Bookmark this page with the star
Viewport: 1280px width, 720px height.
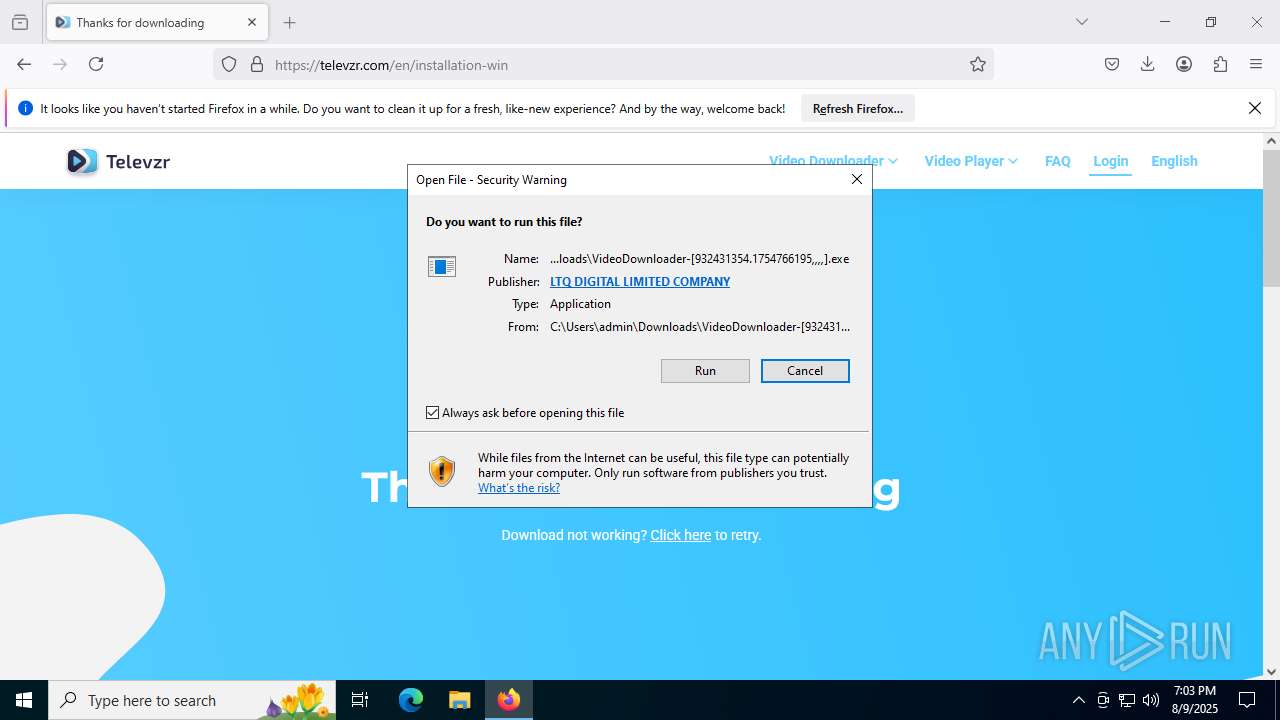[978, 64]
